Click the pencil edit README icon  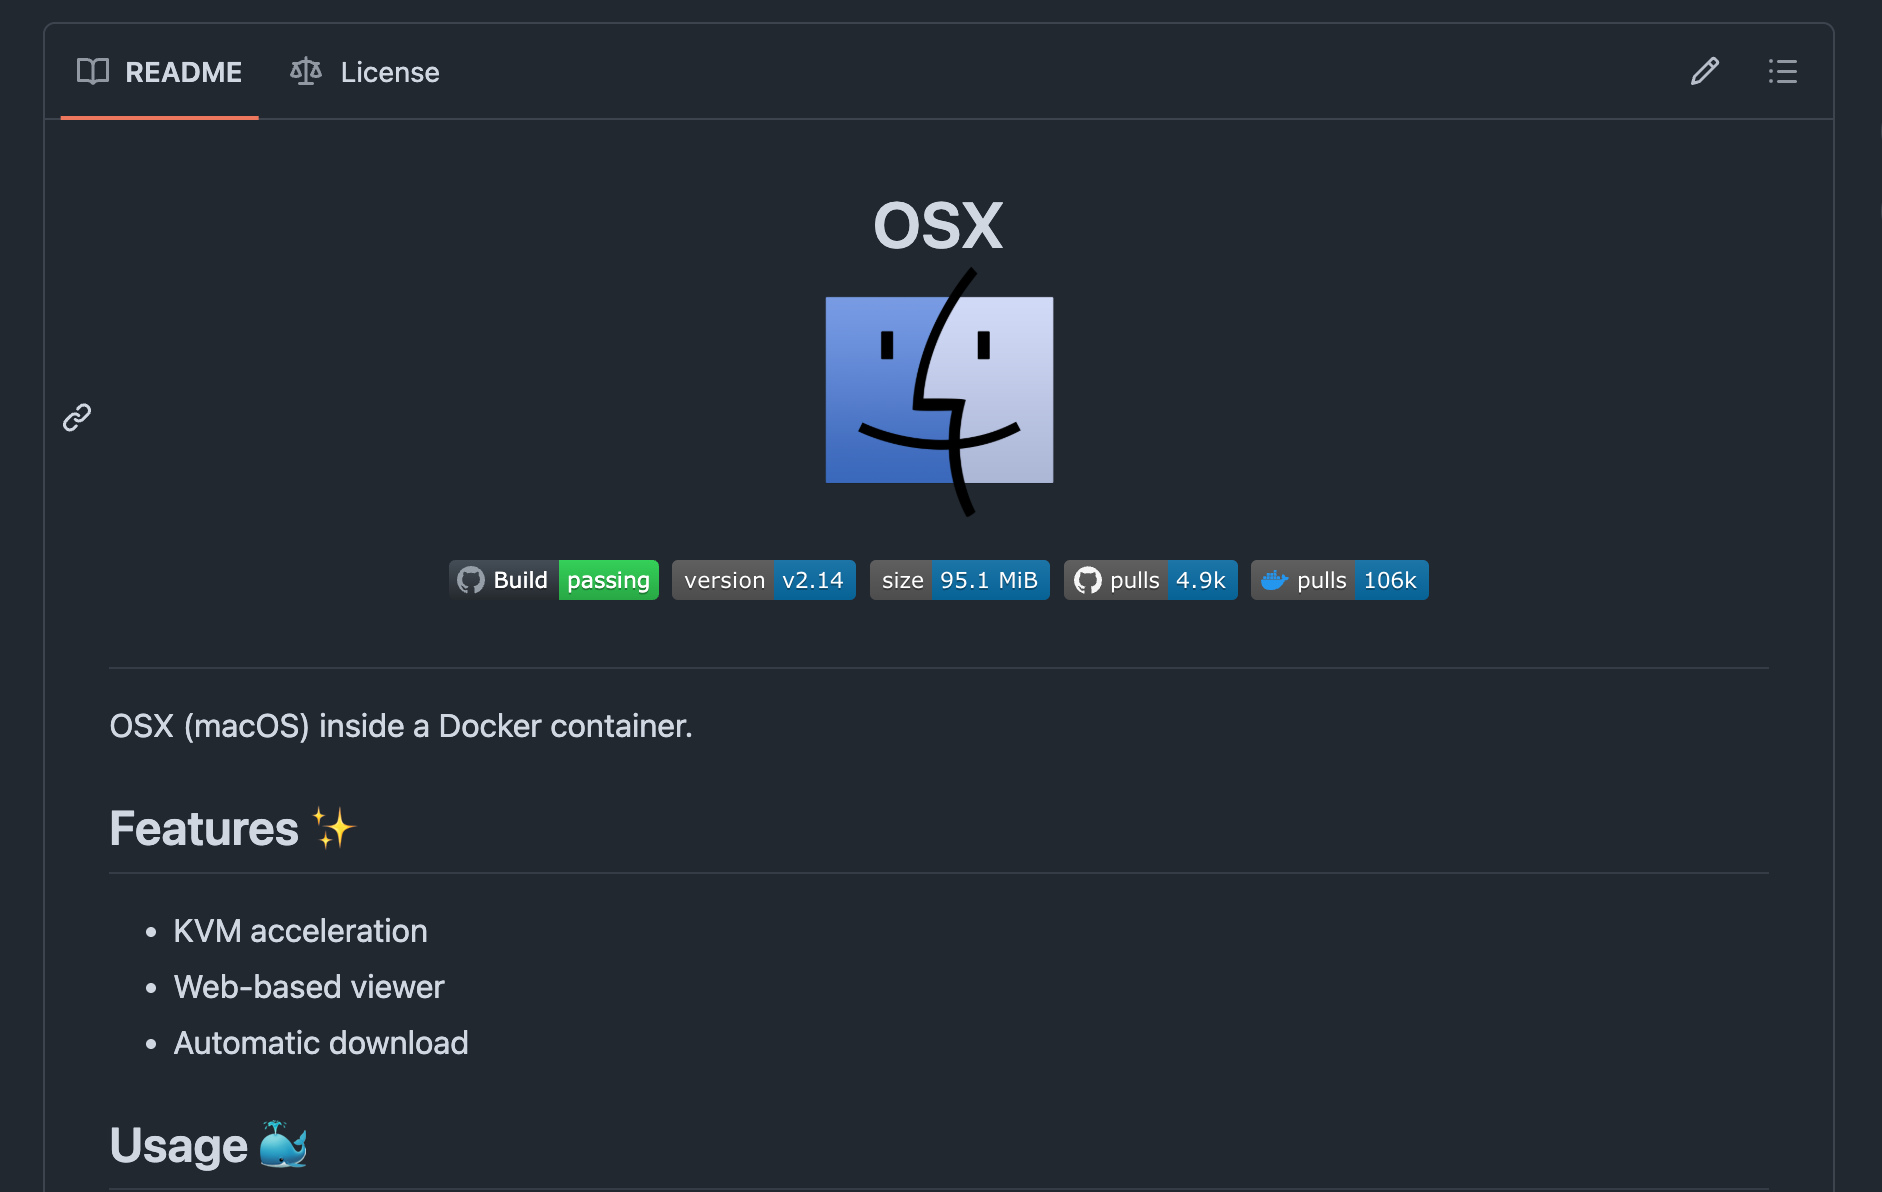tap(1704, 72)
